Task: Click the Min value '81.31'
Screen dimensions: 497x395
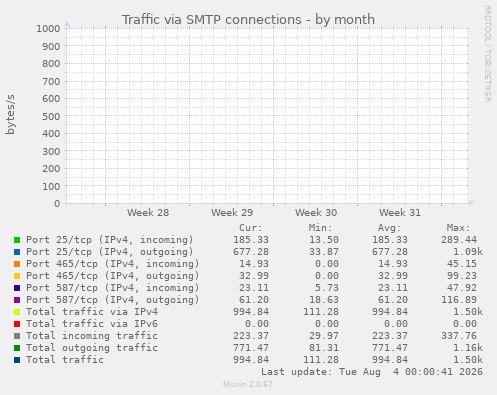Action: pos(324,348)
